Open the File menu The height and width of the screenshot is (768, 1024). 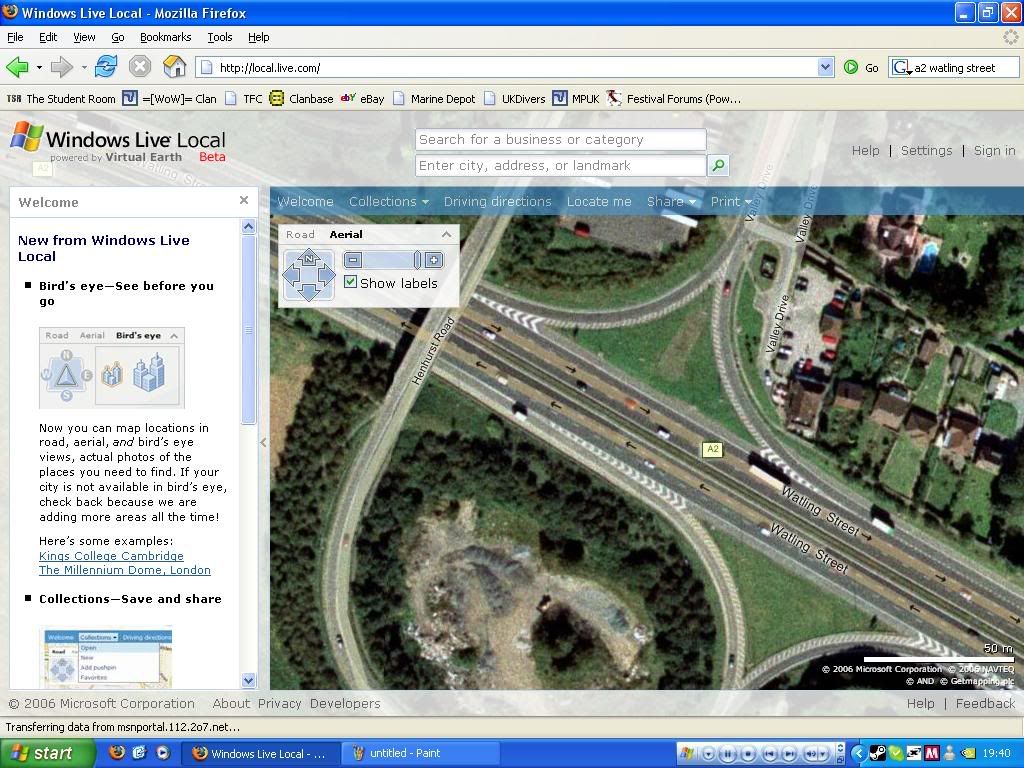(x=15, y=37)
